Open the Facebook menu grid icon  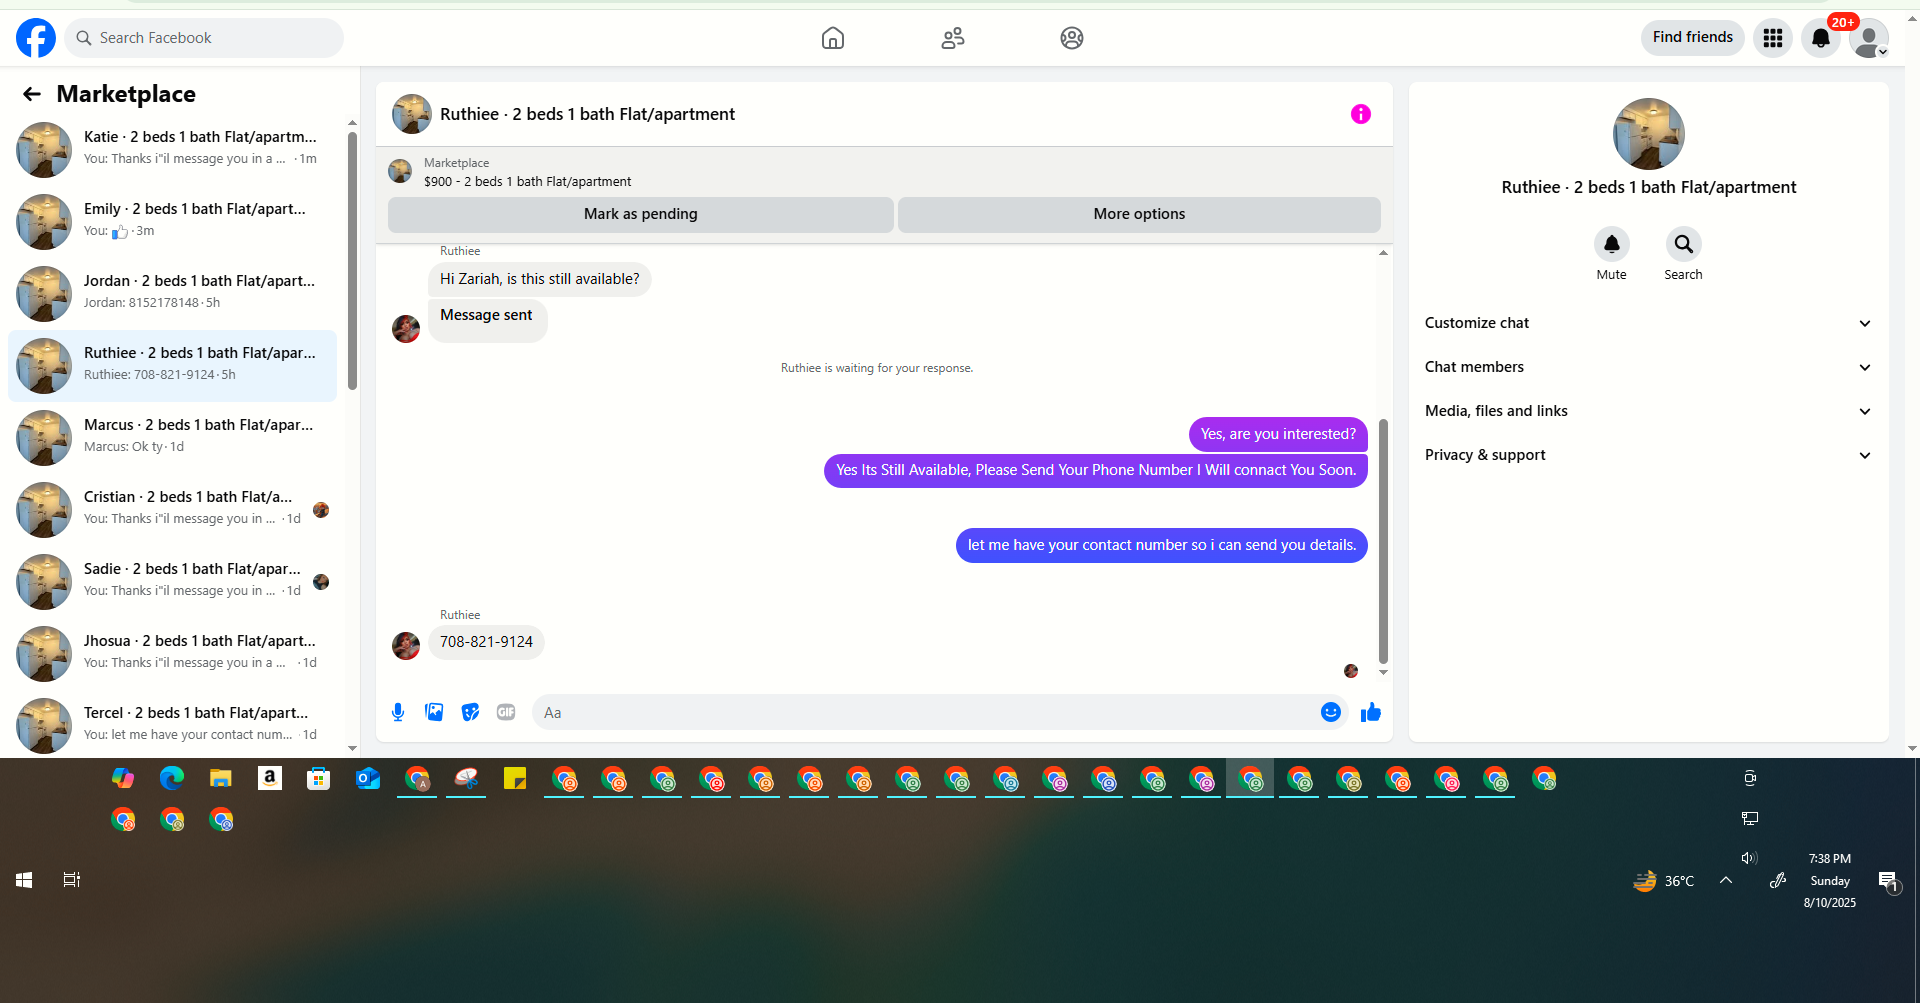[1773, 38]
